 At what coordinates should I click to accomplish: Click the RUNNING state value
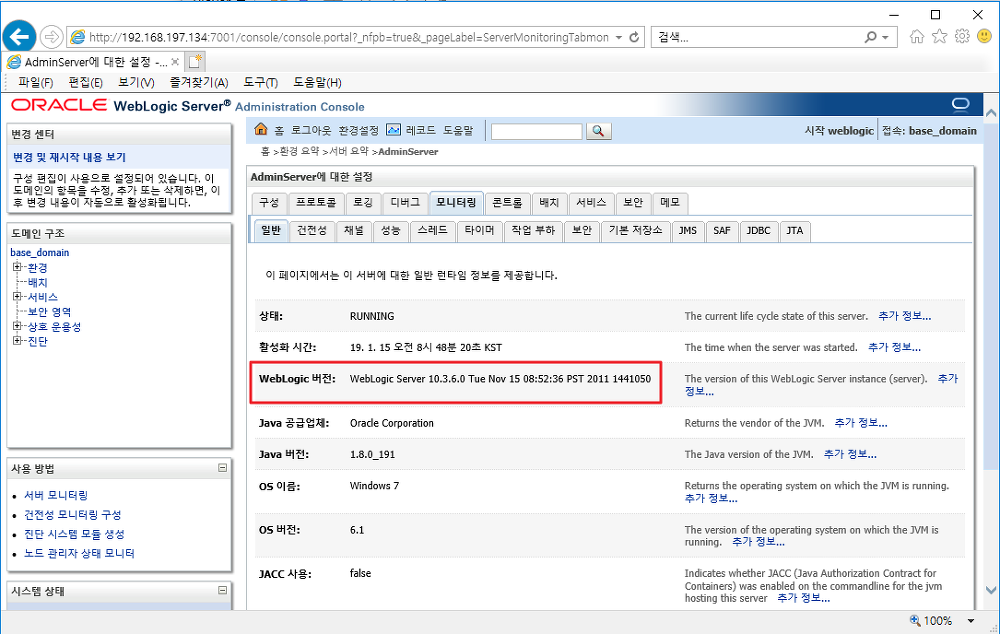tap(372, 316)
